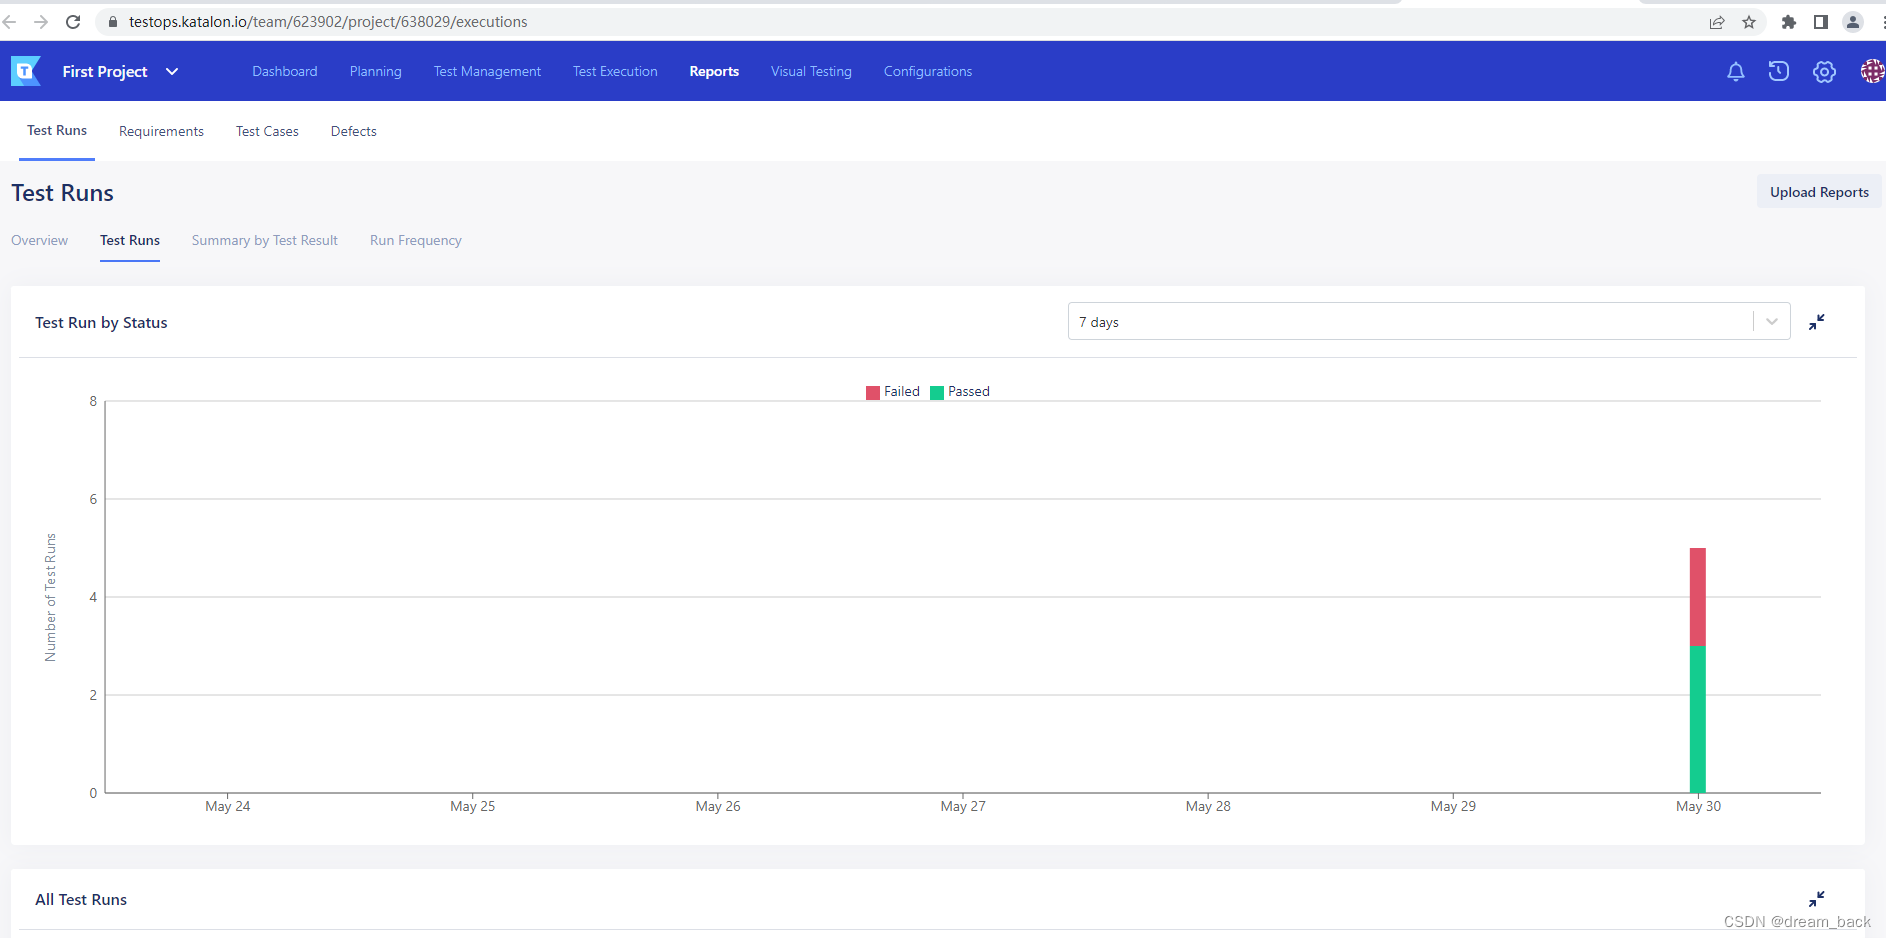Image resolution: width=1886 pixels, height=938 pixels.
Task: Open the Reports menu
Action: (714, 71)
